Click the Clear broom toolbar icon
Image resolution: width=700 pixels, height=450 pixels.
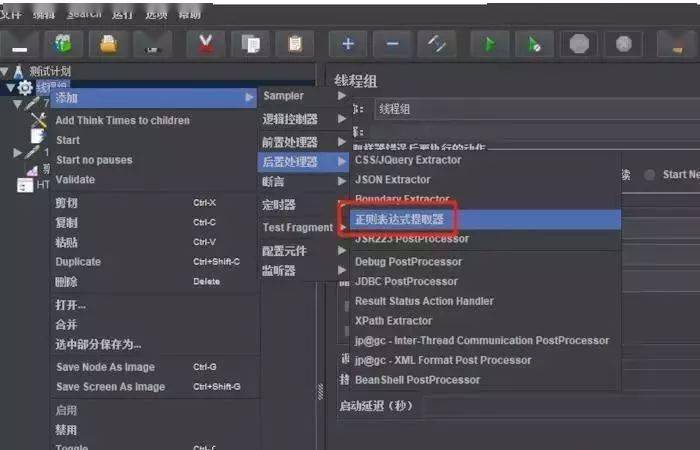coord(676,44)
